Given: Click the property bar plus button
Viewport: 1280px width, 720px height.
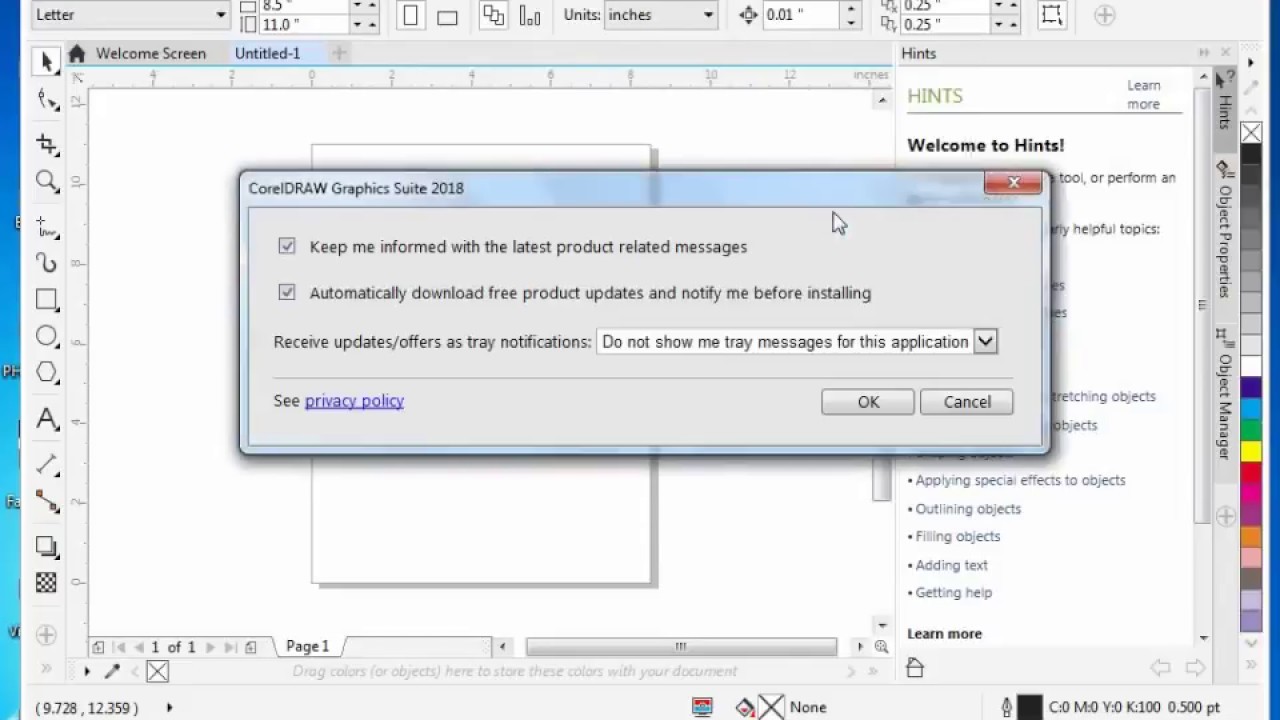Looking at the screenshot, I should pos(1104,15).
